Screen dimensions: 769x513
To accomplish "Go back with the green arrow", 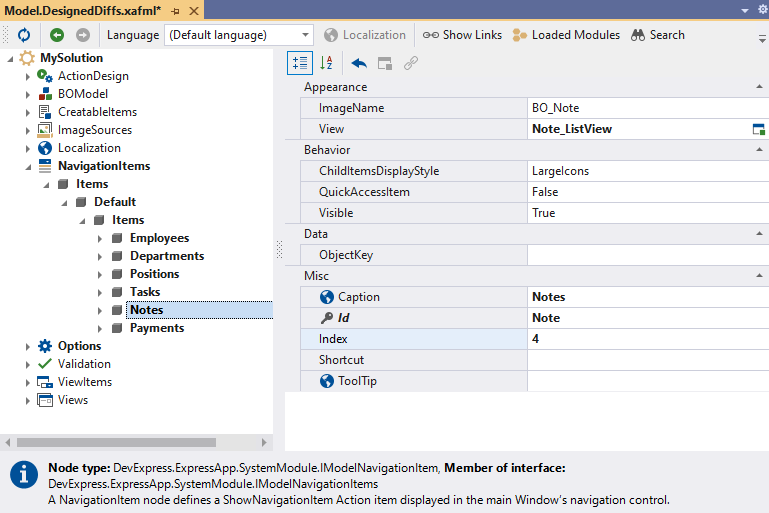I will point(57,35).
